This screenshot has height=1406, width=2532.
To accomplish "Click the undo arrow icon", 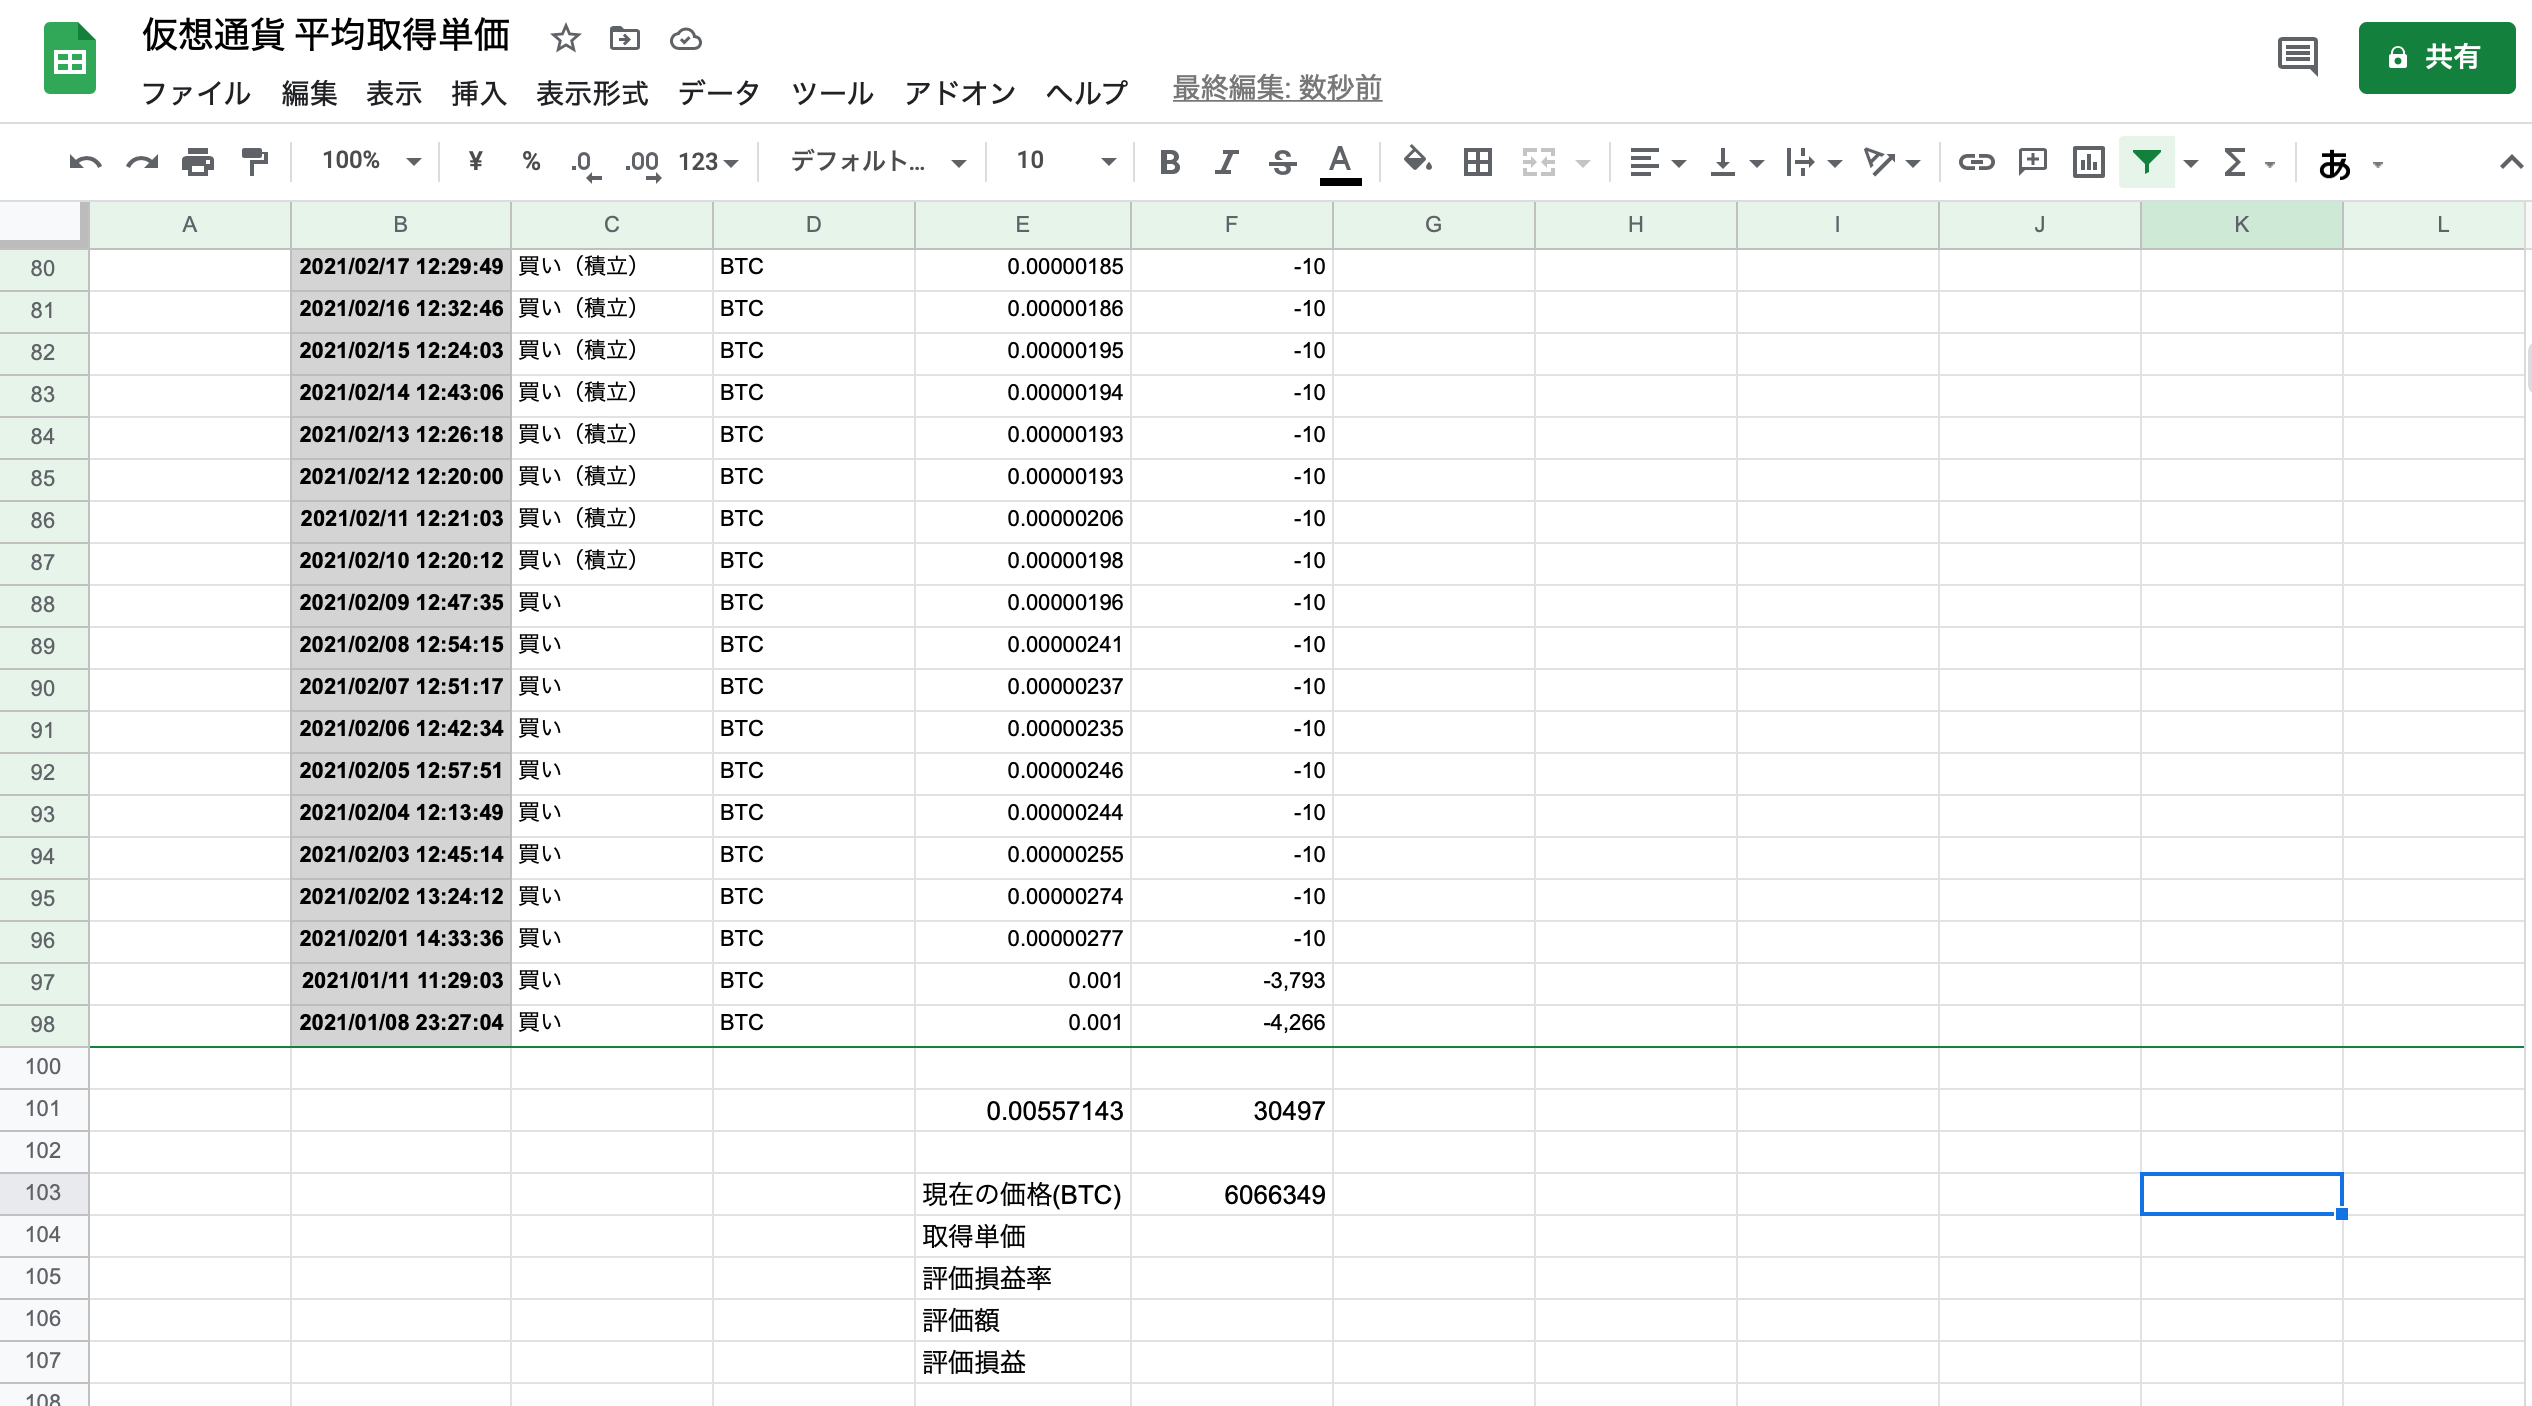I will coord(85,162).
